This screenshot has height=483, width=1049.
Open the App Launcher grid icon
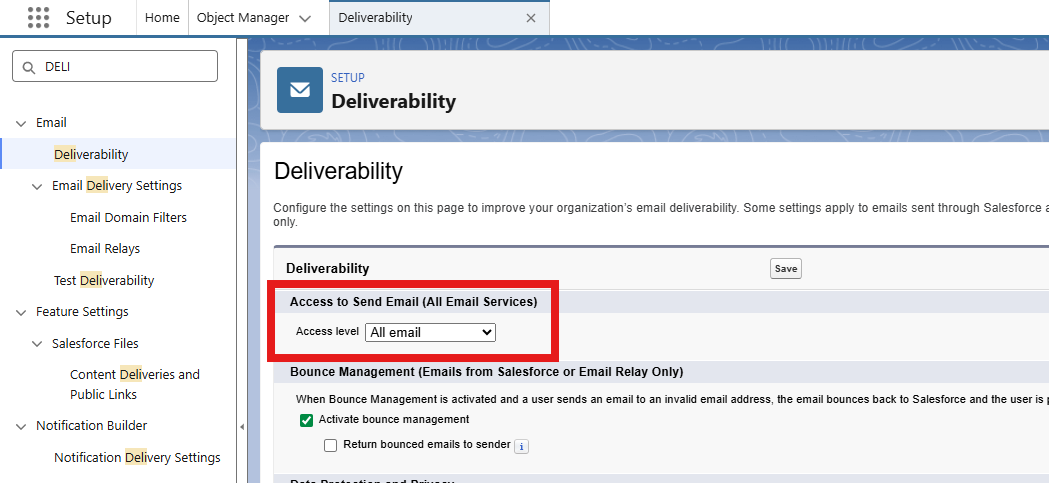click(39, 17)
